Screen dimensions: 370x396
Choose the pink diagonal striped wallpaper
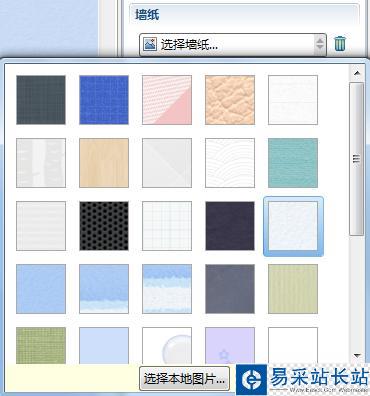point(167,100)
